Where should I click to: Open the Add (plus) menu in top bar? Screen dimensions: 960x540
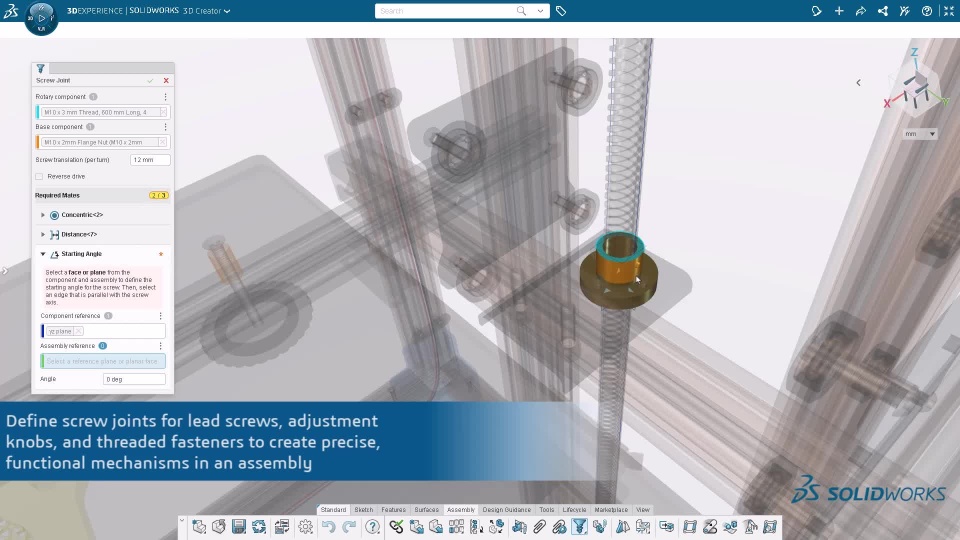point(839,11)
